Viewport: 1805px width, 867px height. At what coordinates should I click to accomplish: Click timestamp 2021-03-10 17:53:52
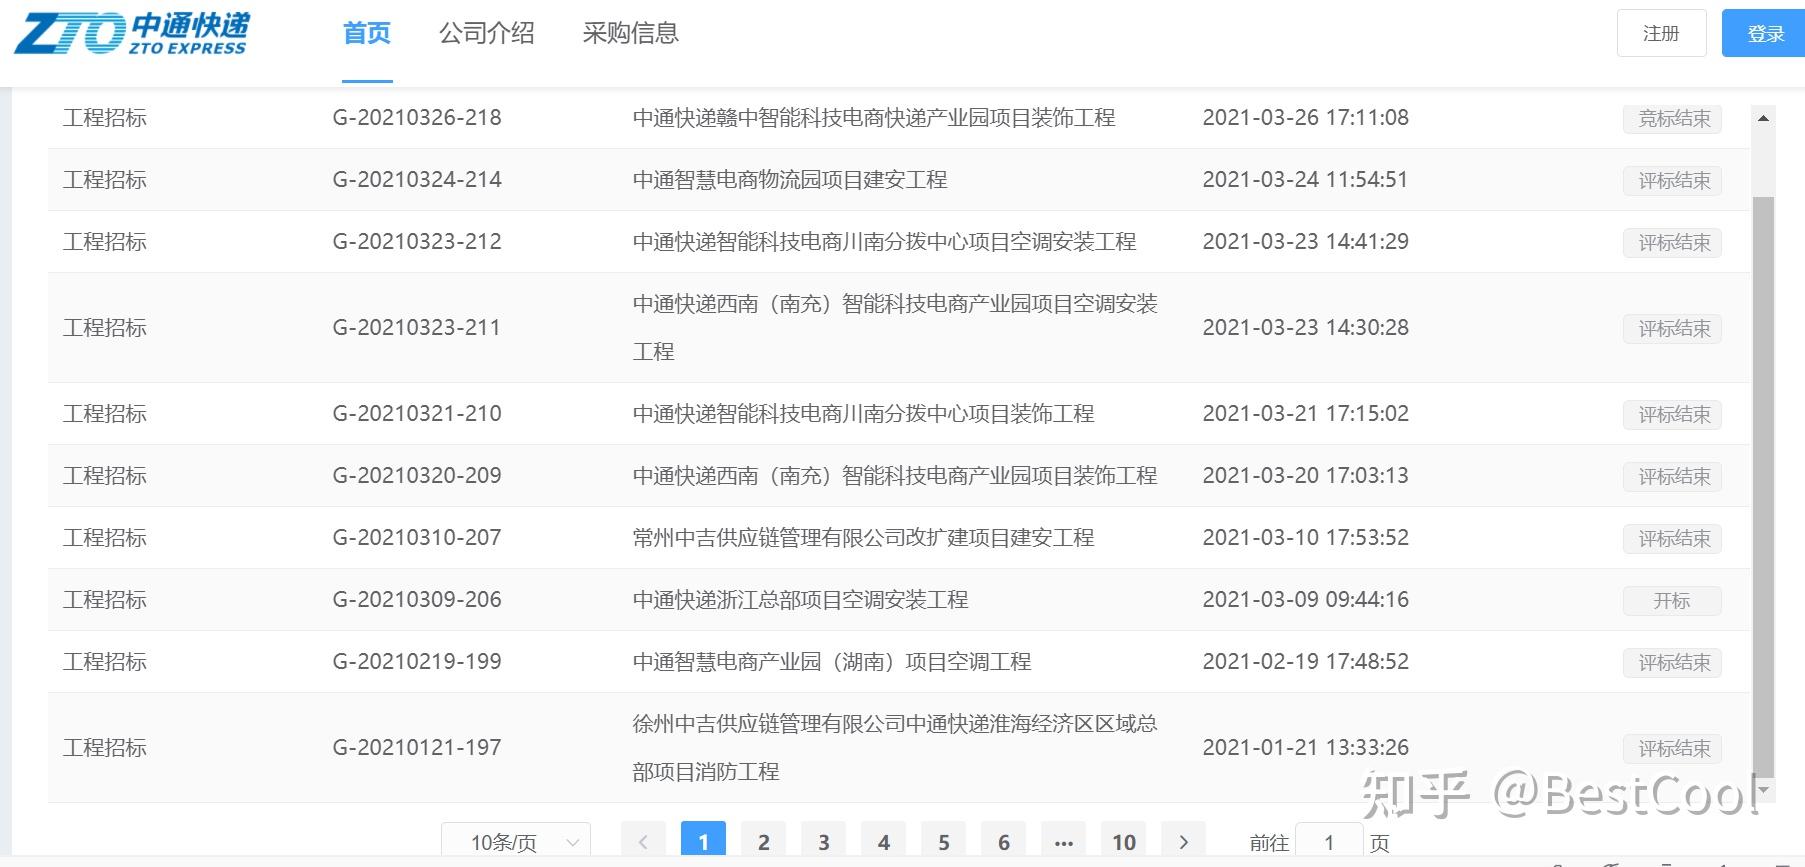(1305, 538)
